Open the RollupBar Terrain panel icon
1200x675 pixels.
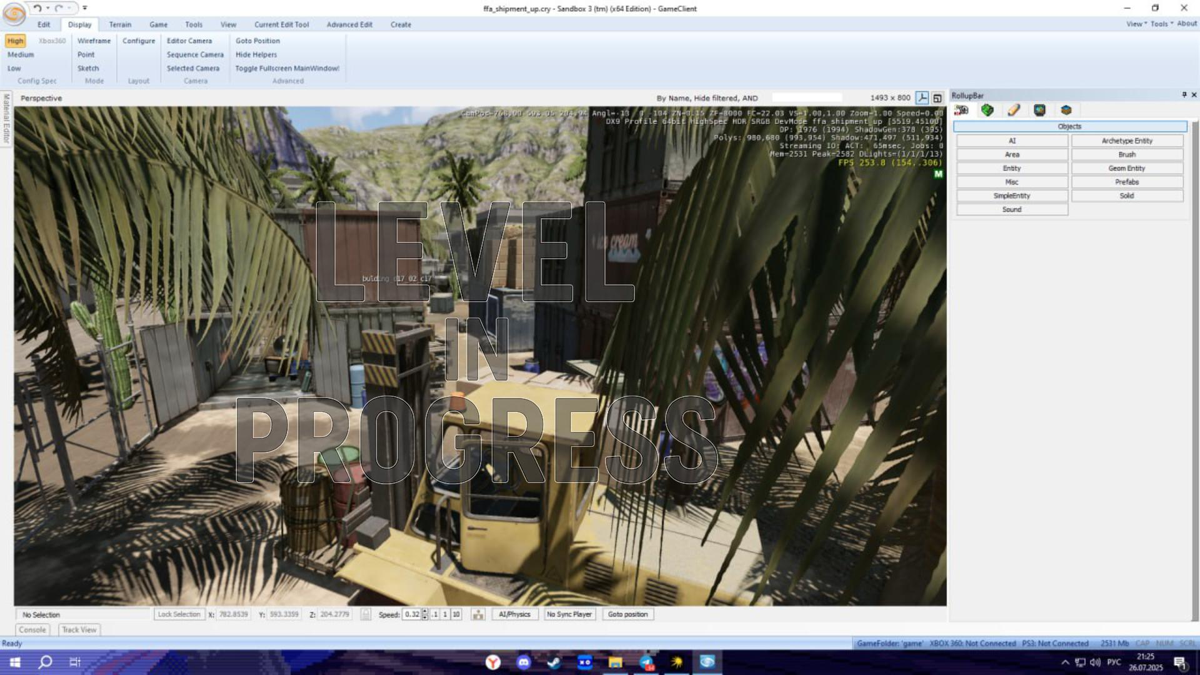(x=988, y=110)
